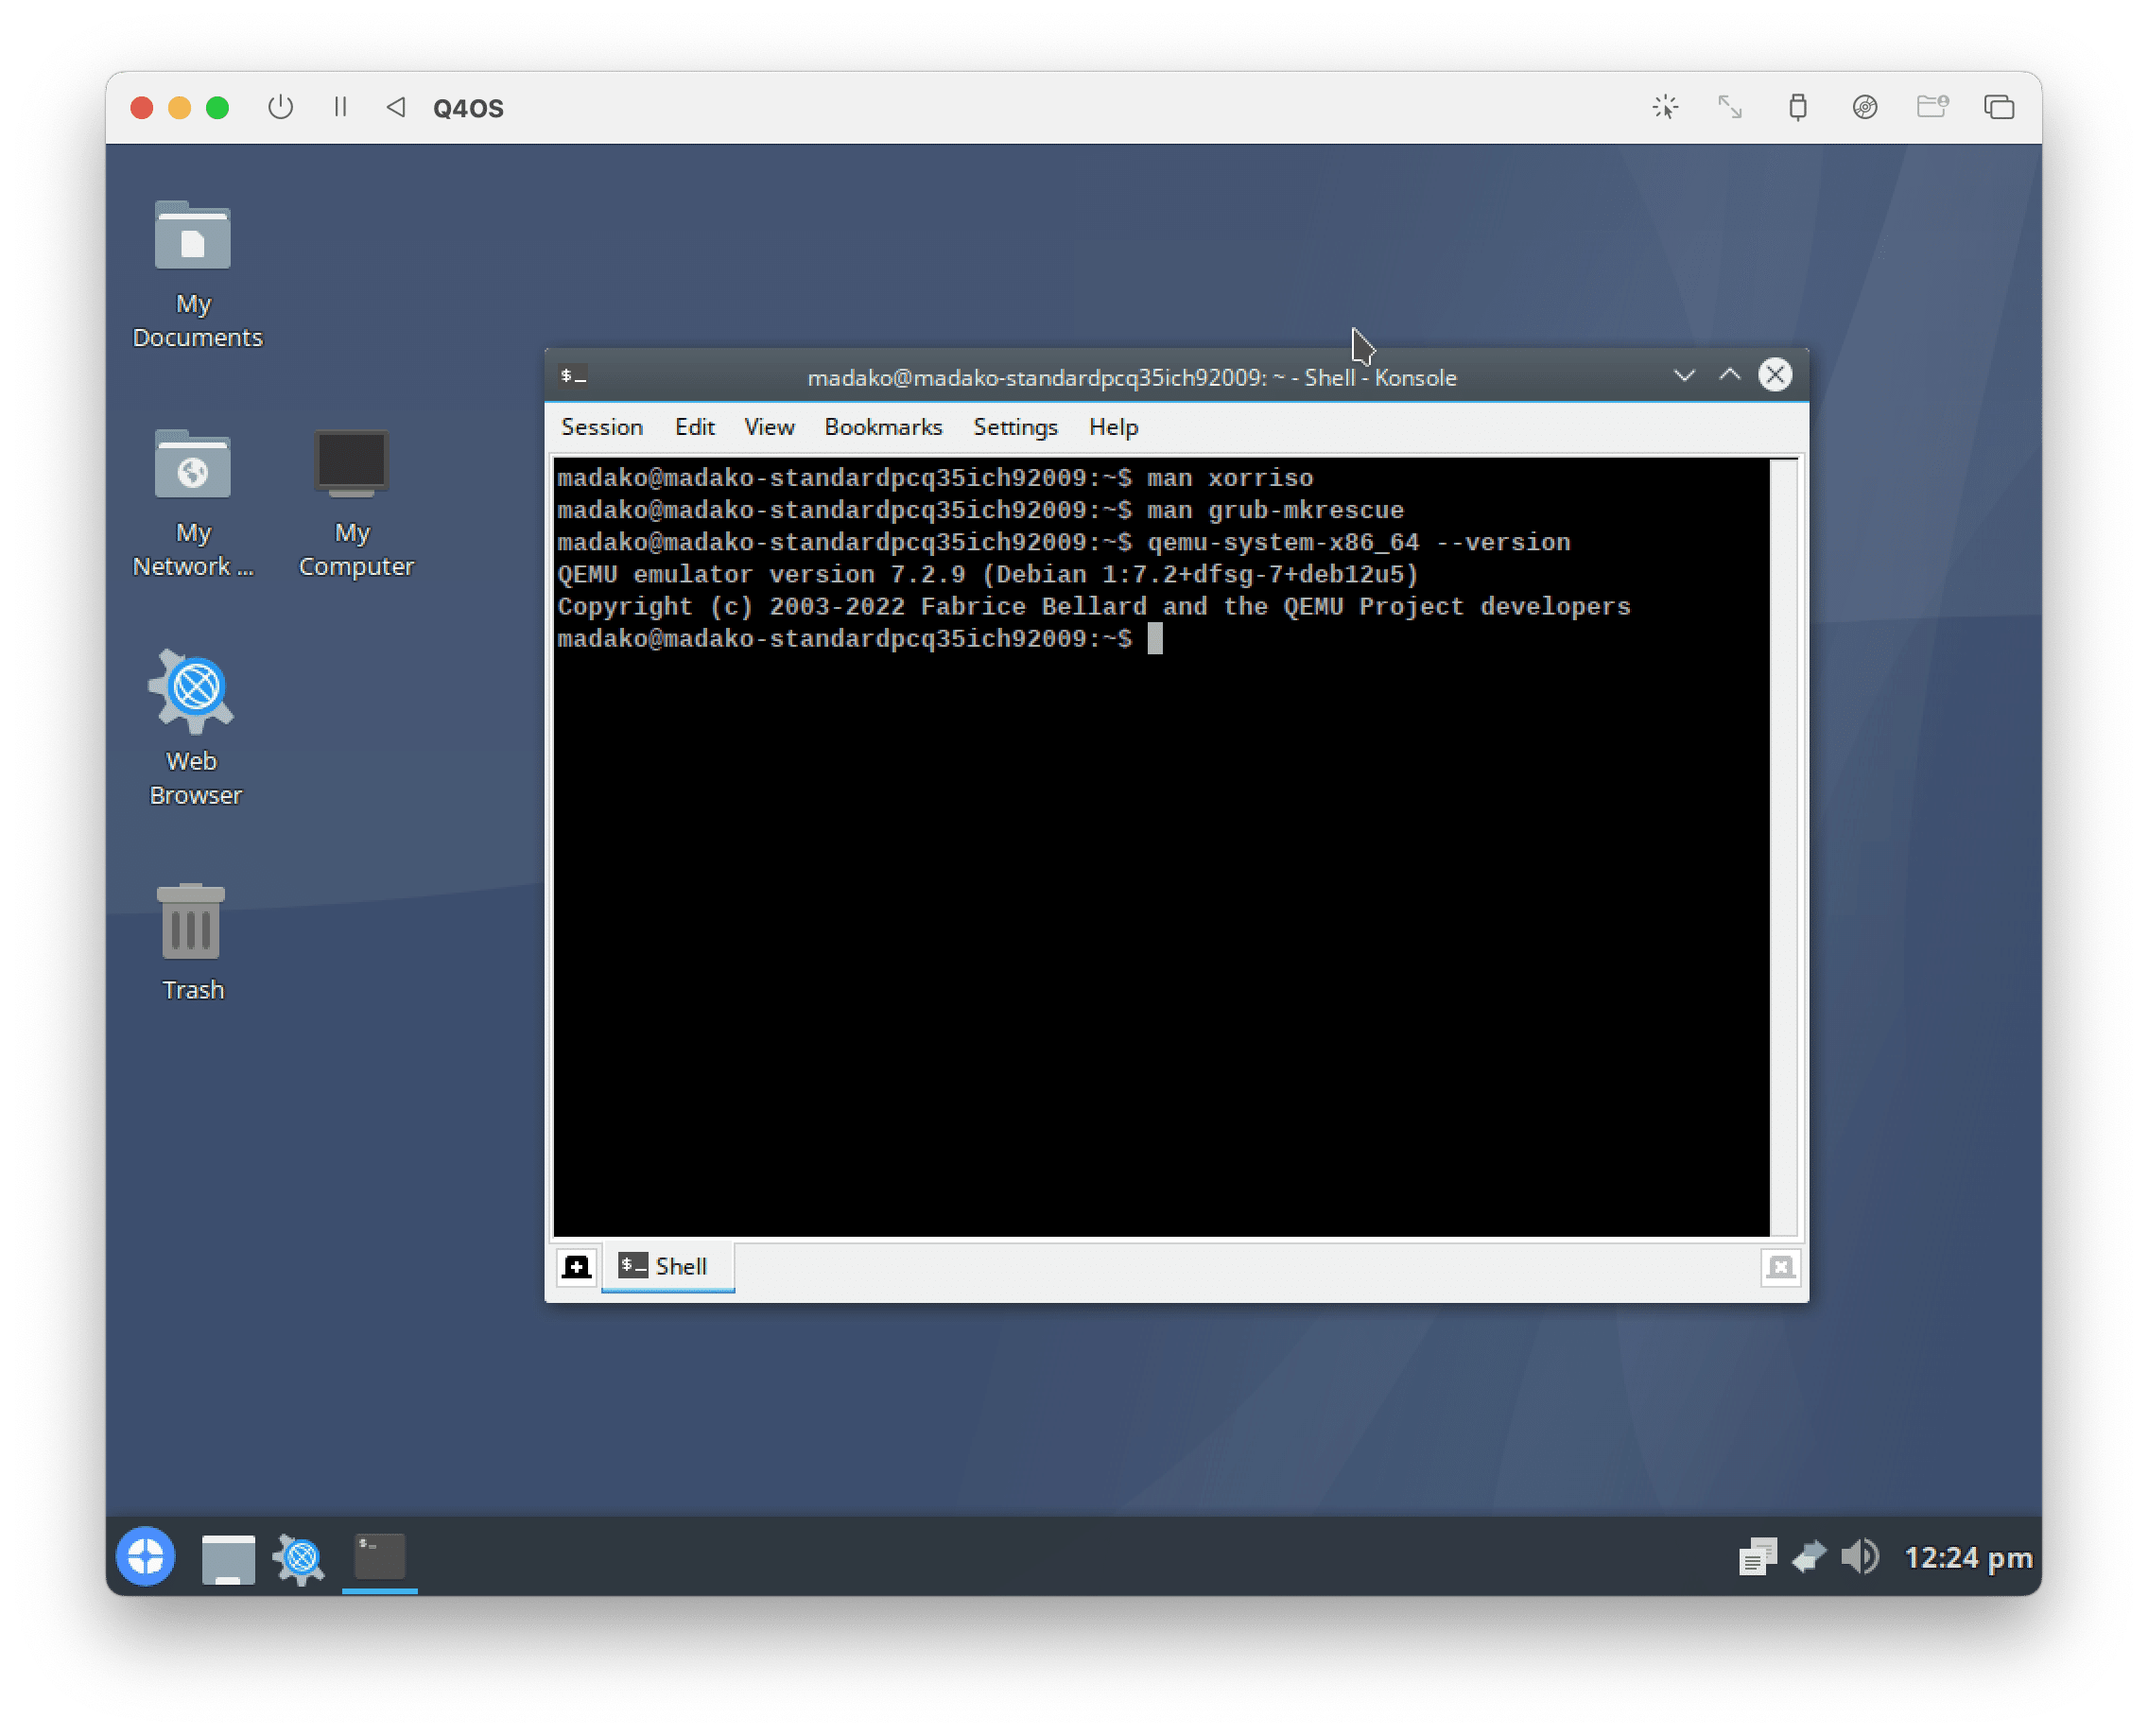Add a new Konsole session tab
The image size is (2148, 1736).
[577, 1267]
